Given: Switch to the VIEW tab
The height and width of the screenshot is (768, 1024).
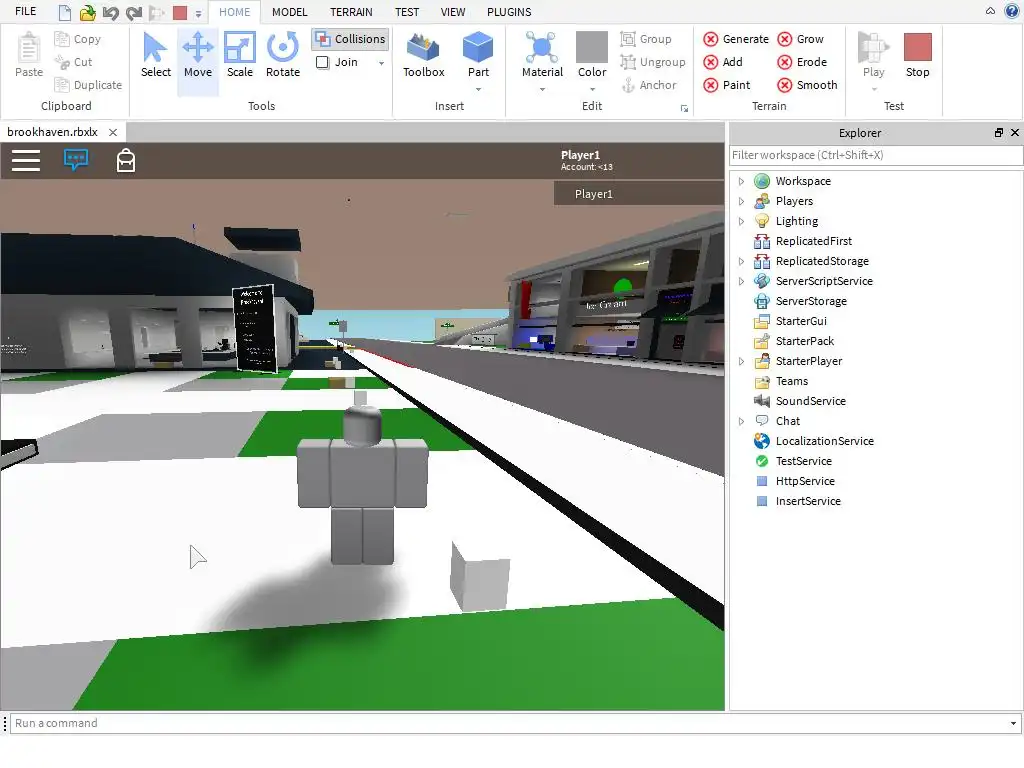Looking at the screenshot, I should click(453, 12).
